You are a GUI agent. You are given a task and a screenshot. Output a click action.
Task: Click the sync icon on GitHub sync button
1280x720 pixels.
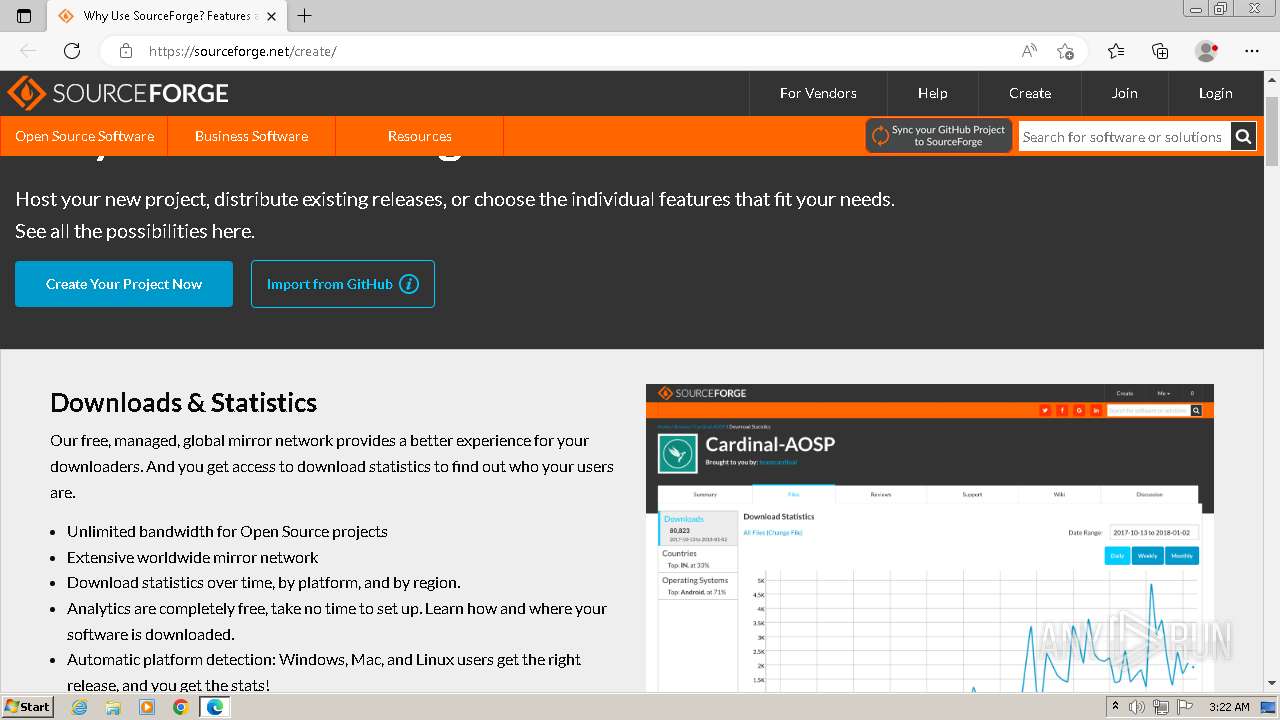point(880,136)
